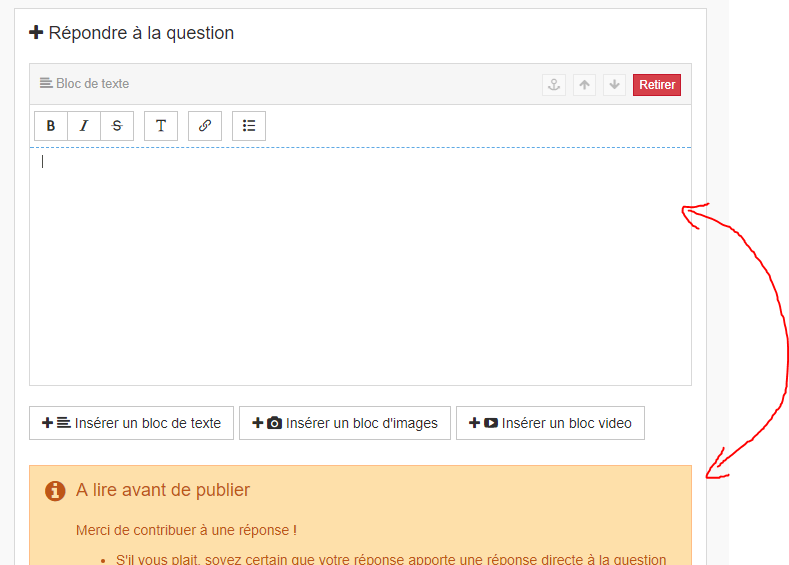
Task: Click the anchor icon on the block header
Action: [553, 85]
